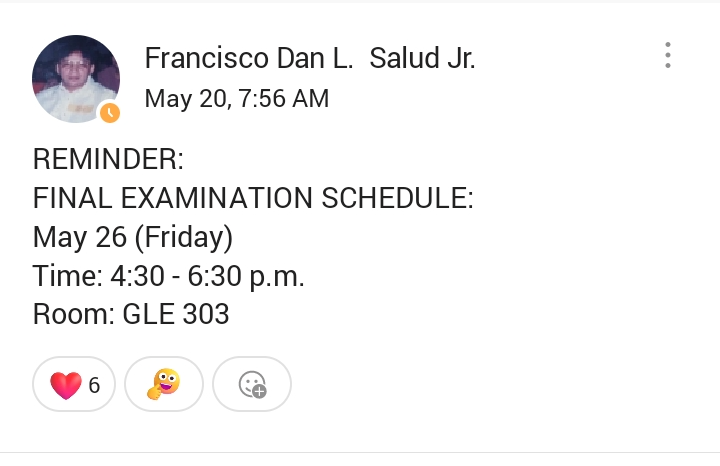The width and height of the screenshot is (720, 466).
Task: Click the GLE 303 room code
Action: click(x=176, y=314)
